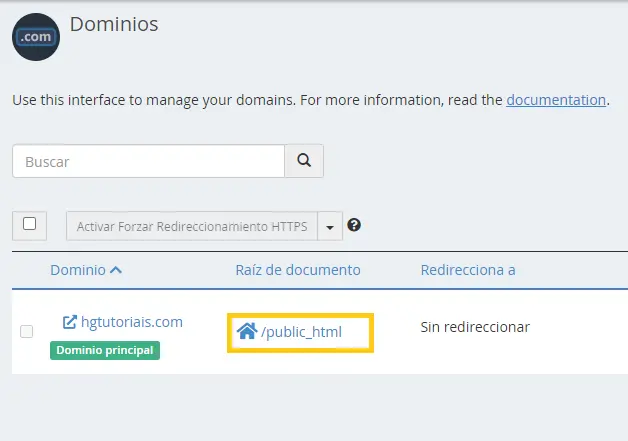The height and width of the screenshot is (441, 628).
Task: Open the /public_html document root link
Action: 301,332
